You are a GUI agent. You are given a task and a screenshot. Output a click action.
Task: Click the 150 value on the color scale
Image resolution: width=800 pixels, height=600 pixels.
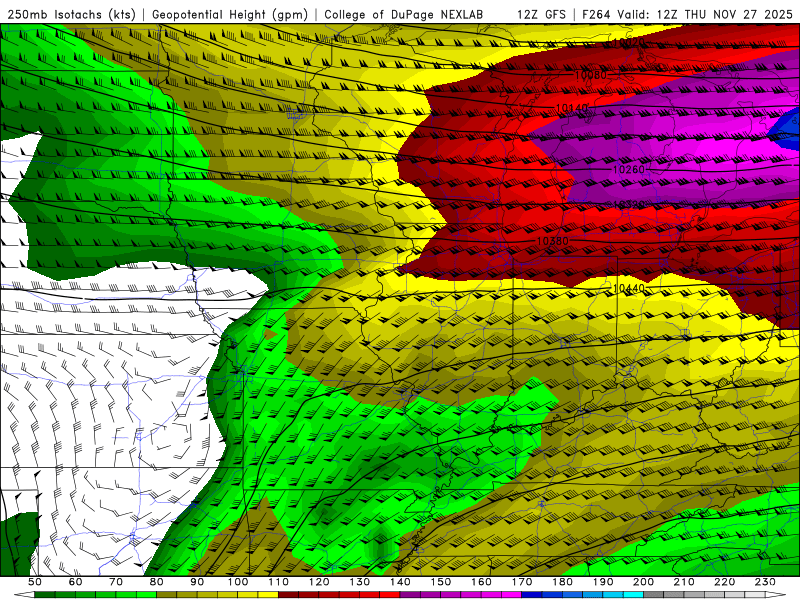441,582
